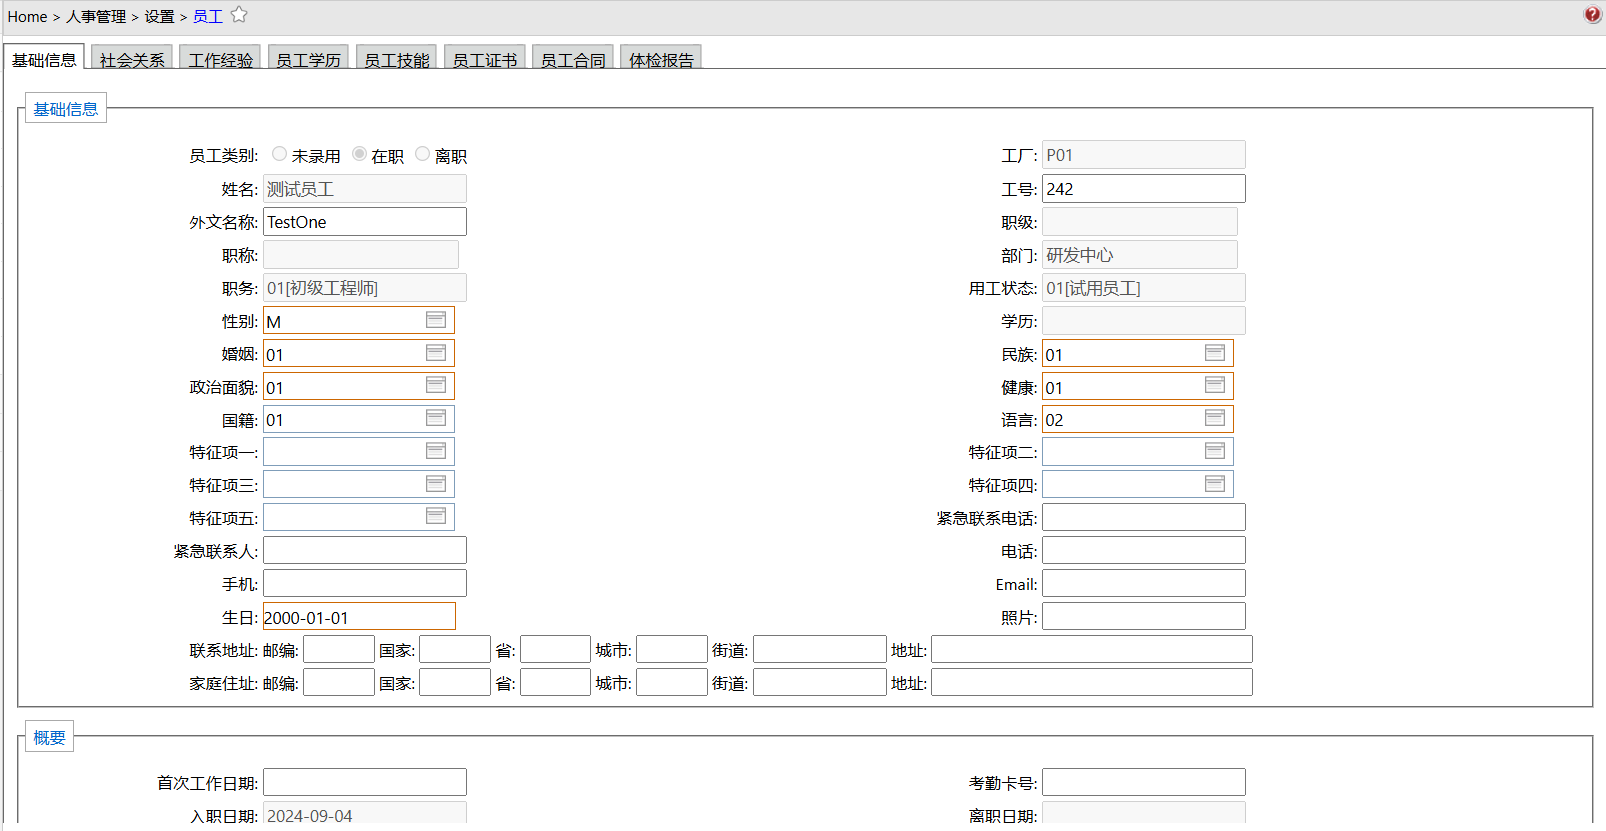Open 人事管理 in the breadcrumb
Viewport: 1606px width, 831px height.
click(96, 16)
